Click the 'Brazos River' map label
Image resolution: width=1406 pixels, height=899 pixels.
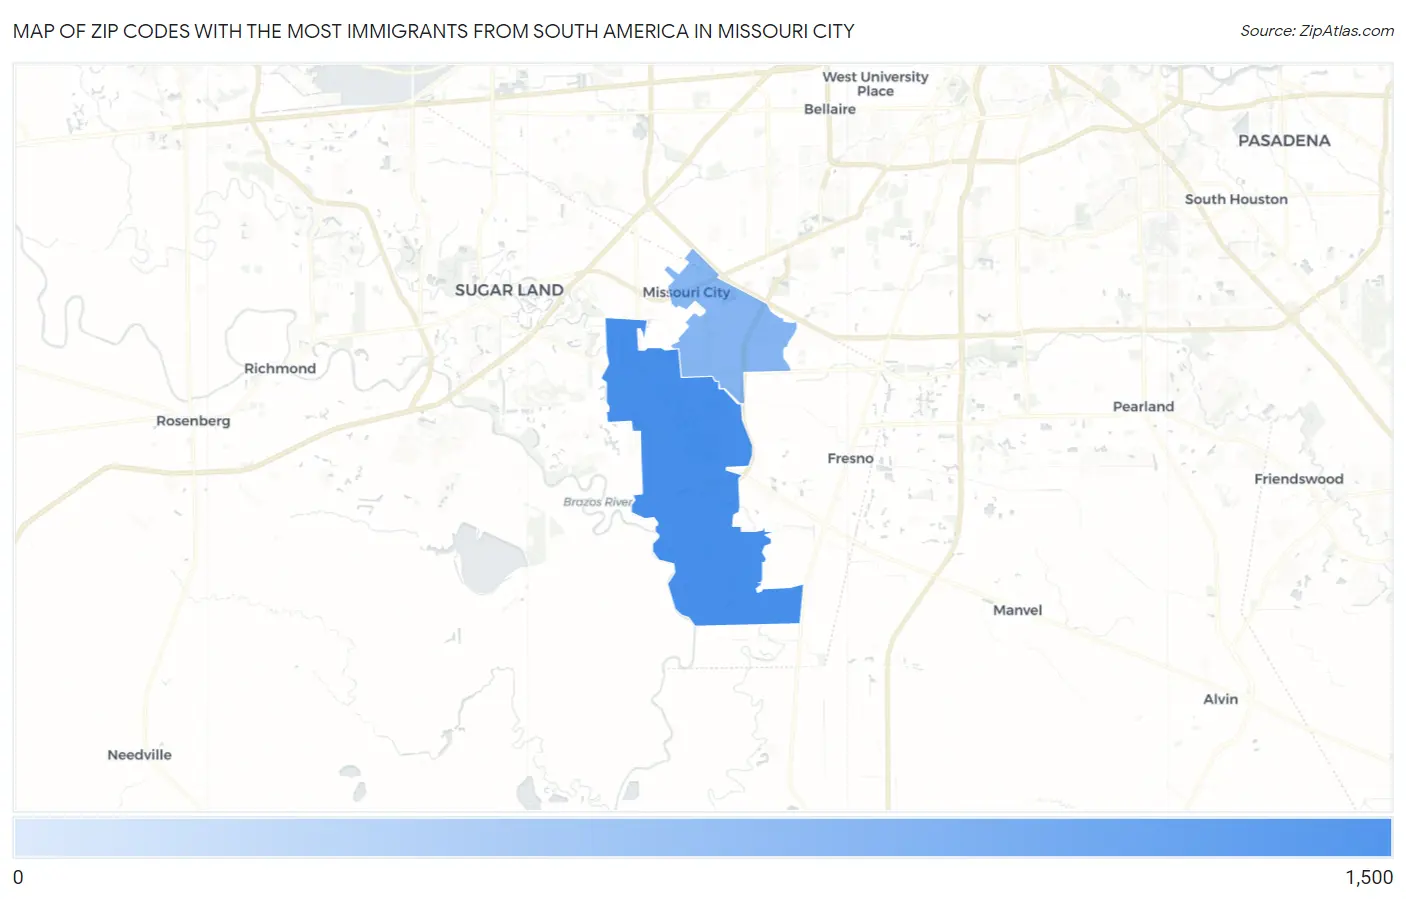point(598,502)
